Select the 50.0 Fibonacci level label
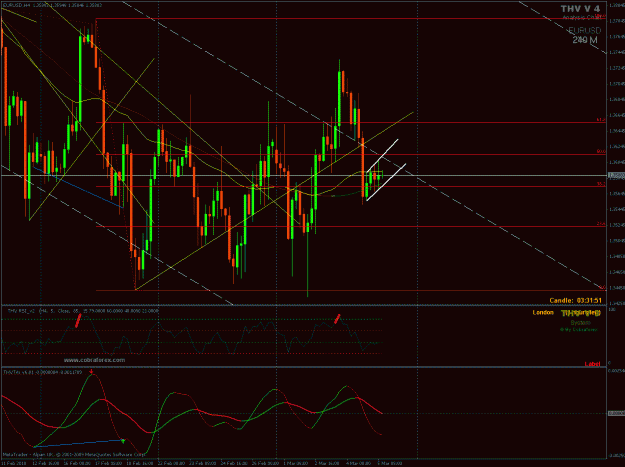The image size is (625, 467). tap(601, 151)
